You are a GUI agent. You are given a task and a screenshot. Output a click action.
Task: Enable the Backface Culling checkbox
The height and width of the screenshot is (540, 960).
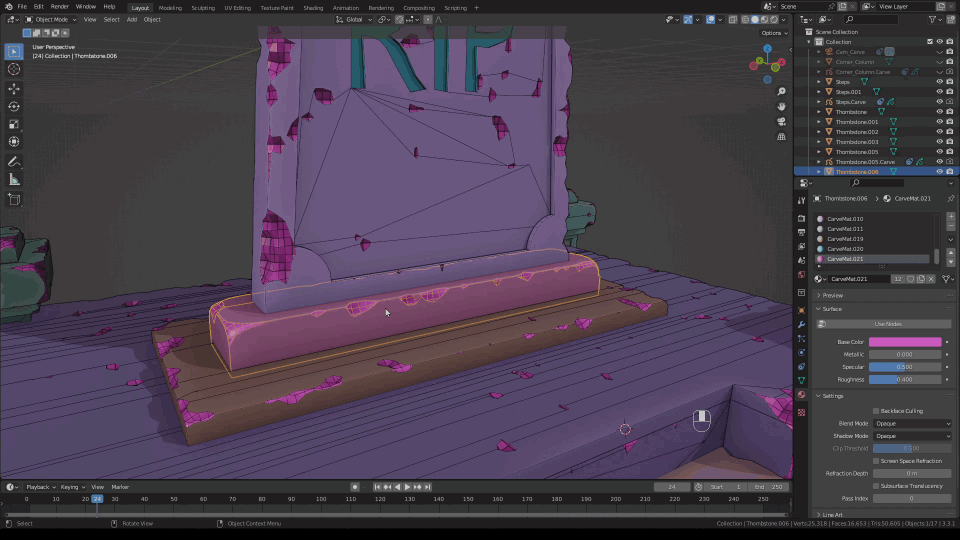[876, 411]
